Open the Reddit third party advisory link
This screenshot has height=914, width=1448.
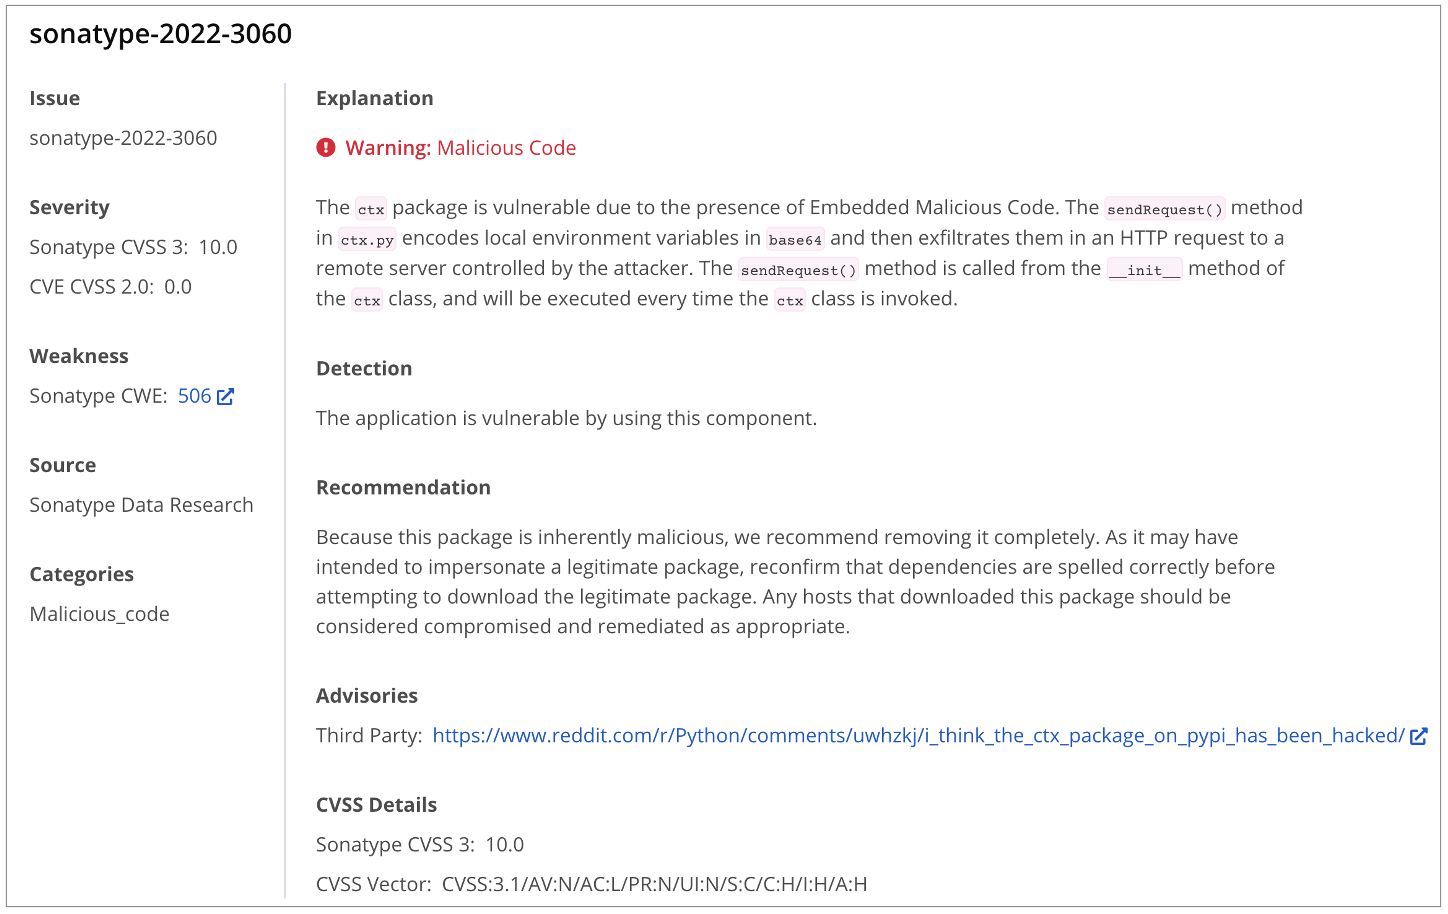918,736
